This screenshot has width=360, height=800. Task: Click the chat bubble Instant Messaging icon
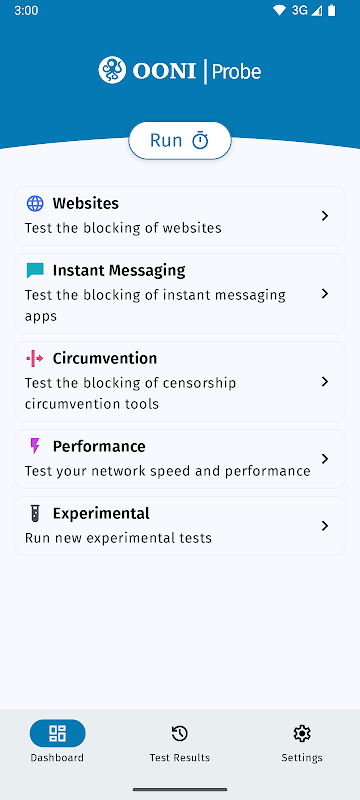pos(35,270)
